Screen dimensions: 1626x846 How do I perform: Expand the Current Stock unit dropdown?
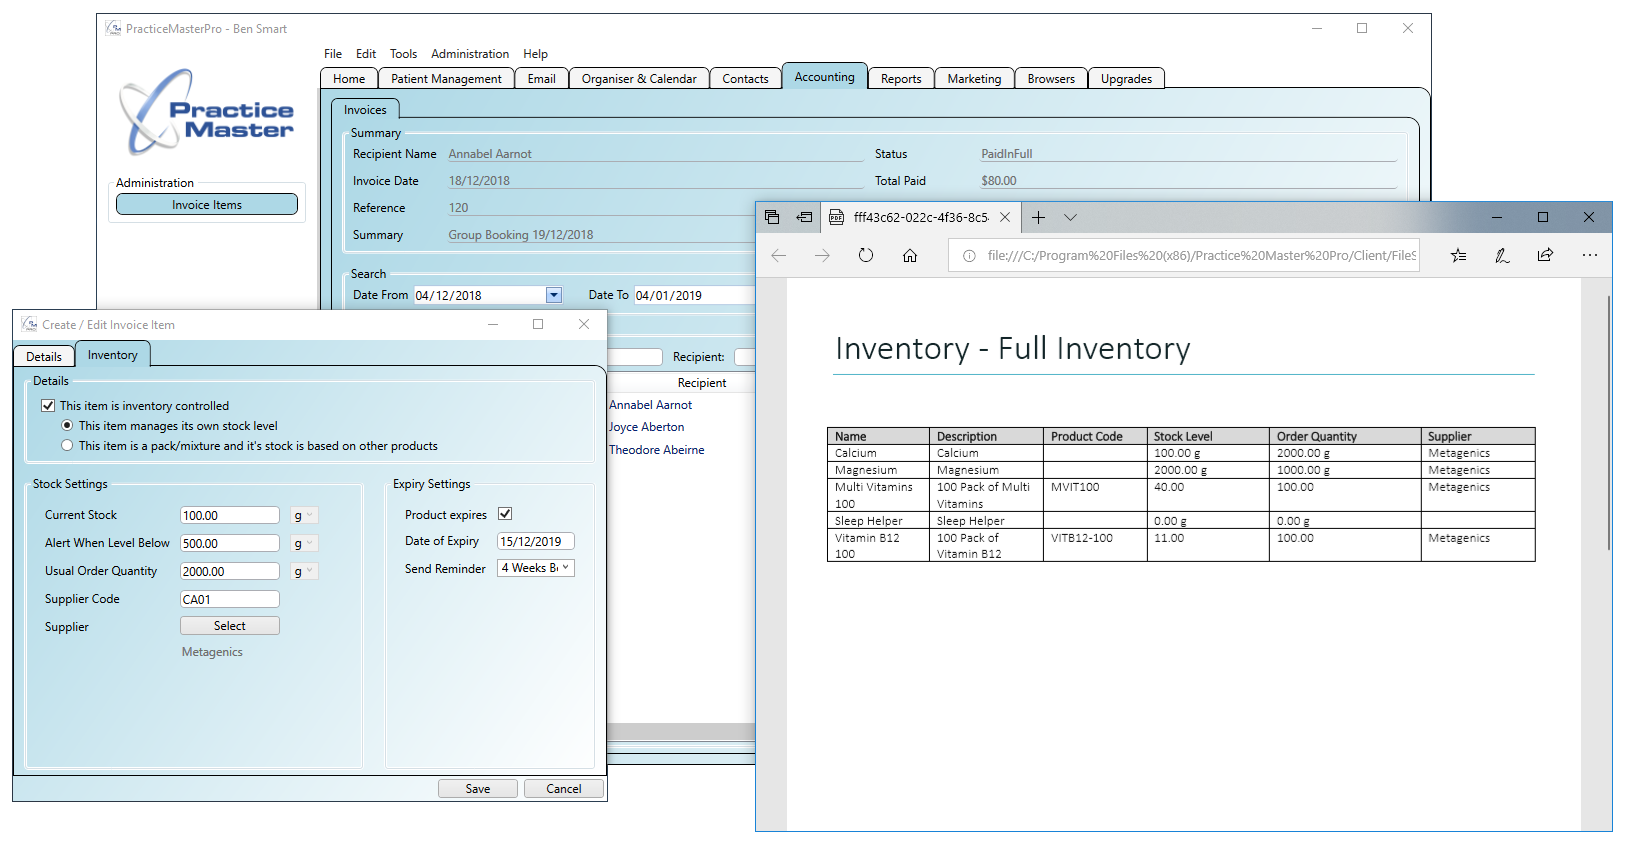click(x=304, y=516)
